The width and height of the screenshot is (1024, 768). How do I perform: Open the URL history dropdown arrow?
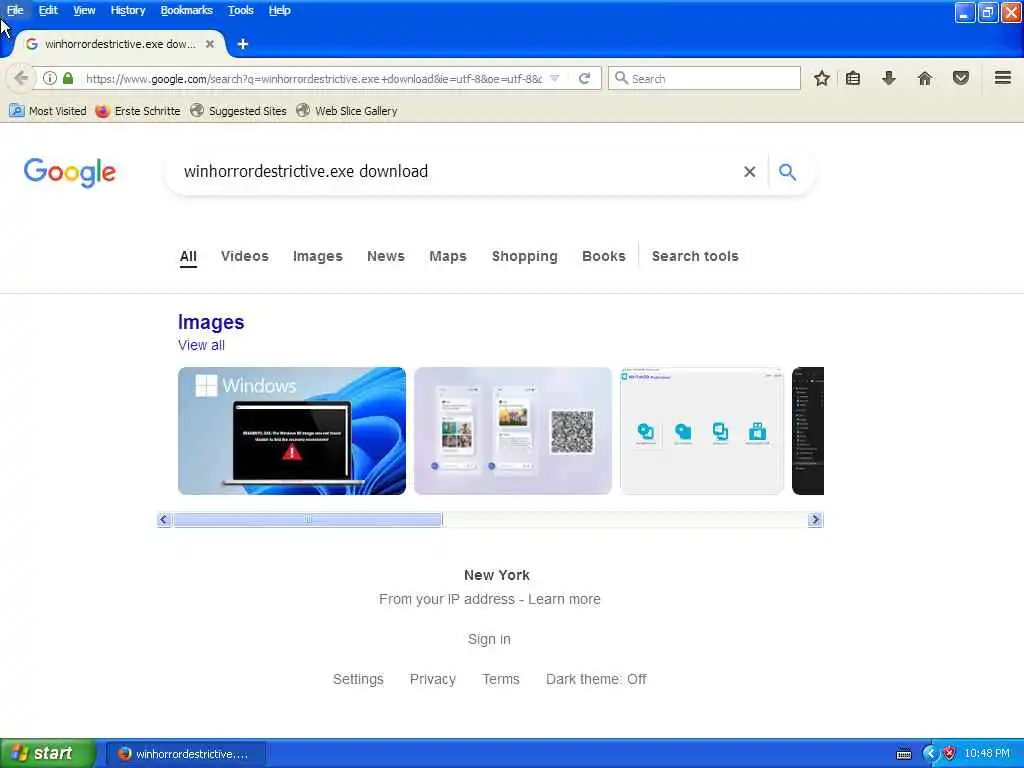(554, 78)
